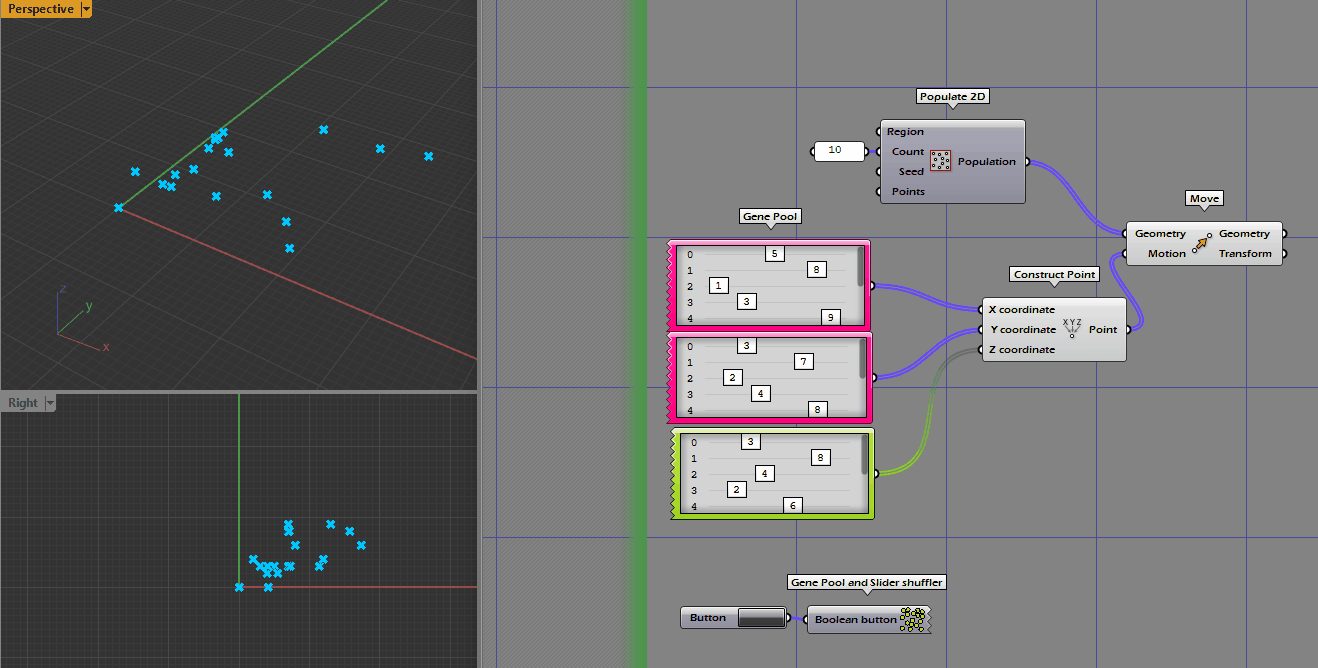The image size is (1318, 668).
Task: Select slider 8 in row 4 of lower pink Gene Pool
Action: click(818, 409)
